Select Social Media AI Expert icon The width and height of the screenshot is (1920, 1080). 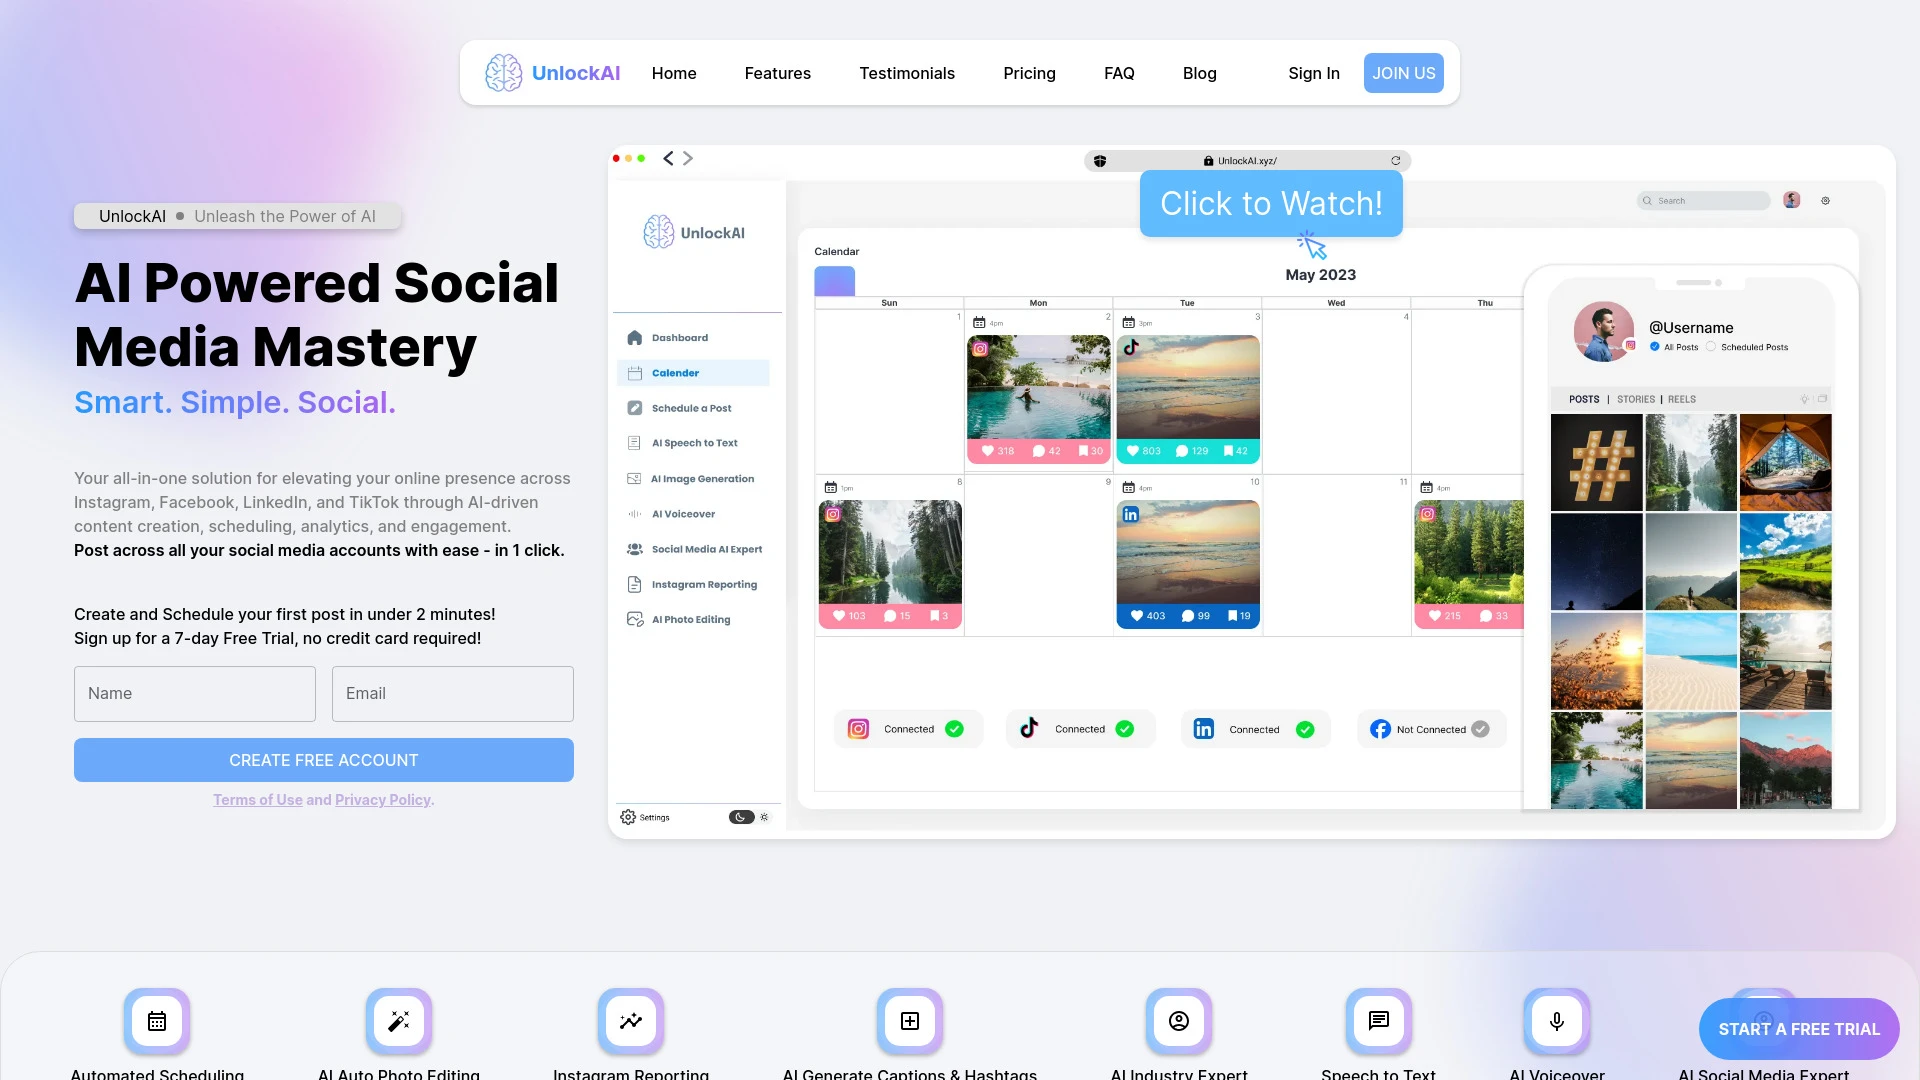633,547
